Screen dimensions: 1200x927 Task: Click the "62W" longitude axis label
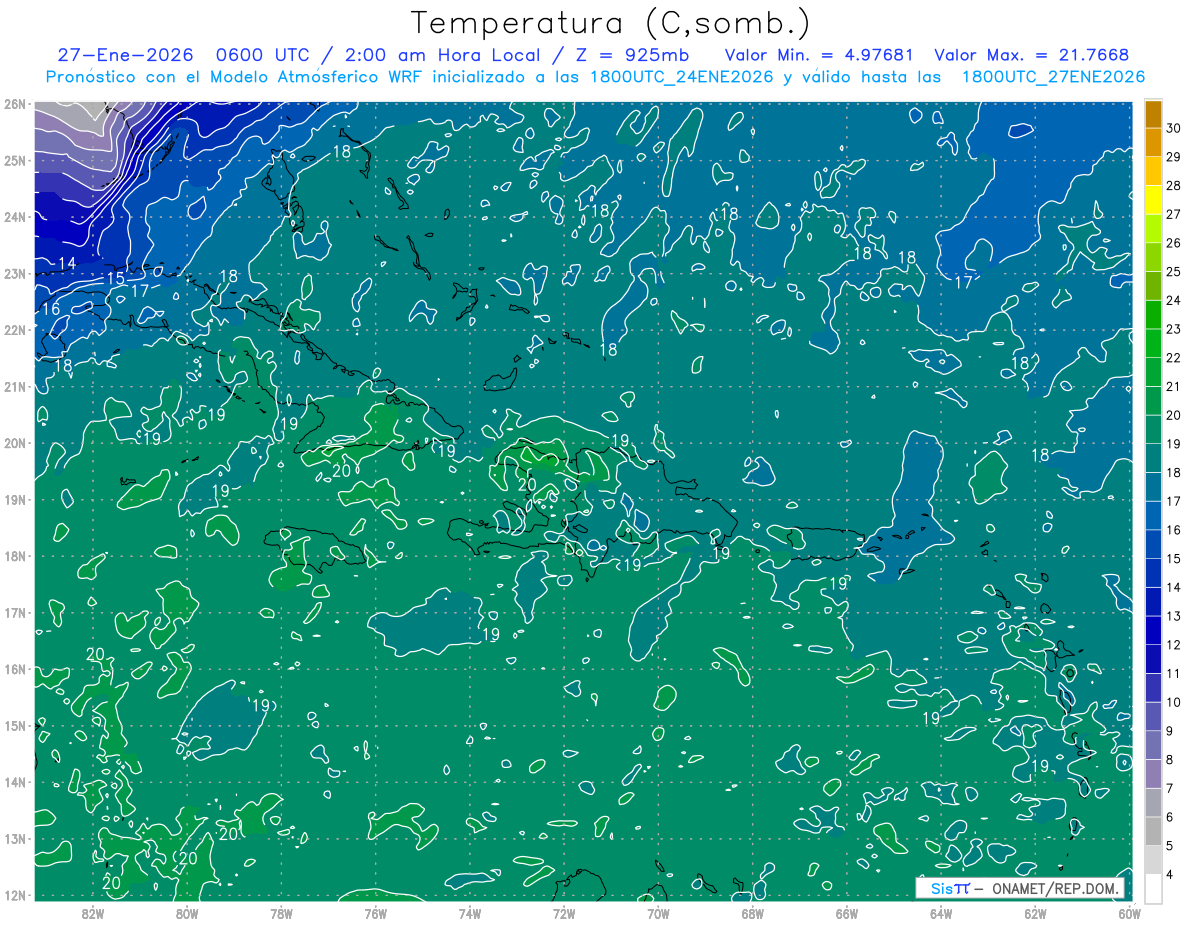(x=1035, y=913)
